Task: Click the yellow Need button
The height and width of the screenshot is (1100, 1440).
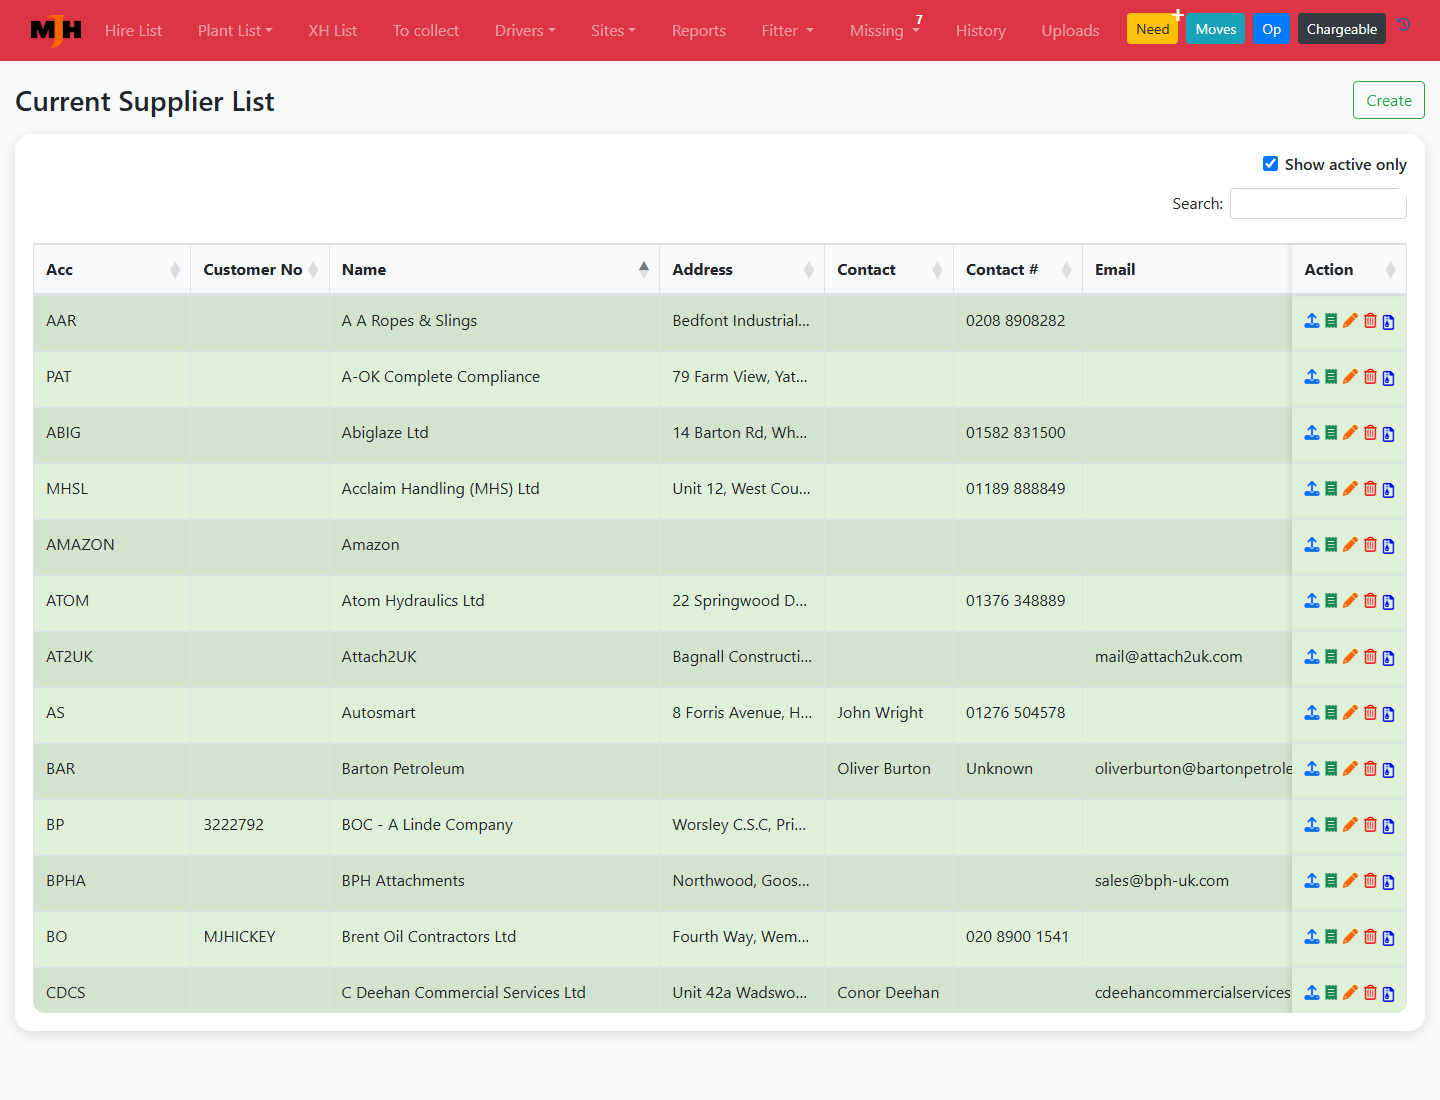Action: pos(1152,29)
